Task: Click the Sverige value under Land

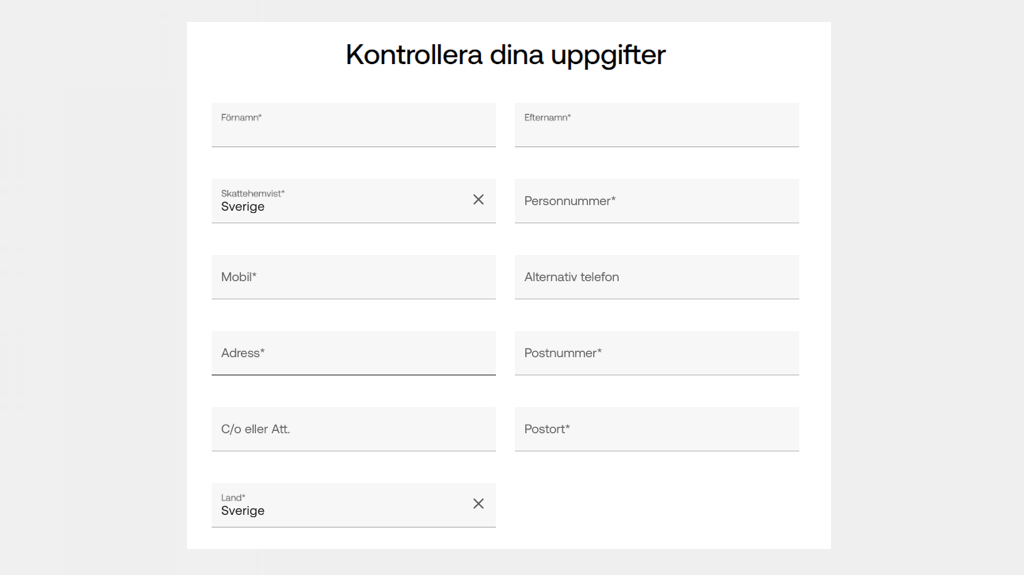Action: point(243,511)
